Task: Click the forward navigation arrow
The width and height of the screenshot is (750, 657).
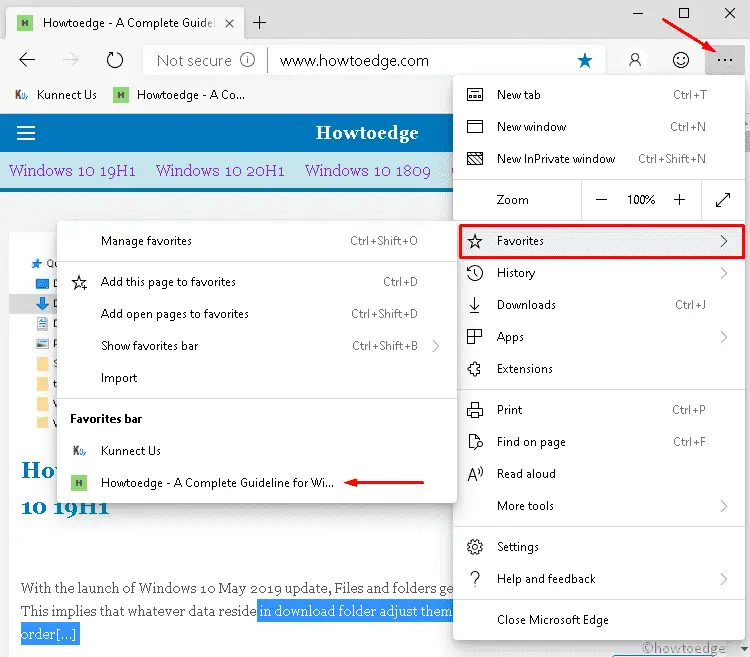Action: (x=70, y=60)
